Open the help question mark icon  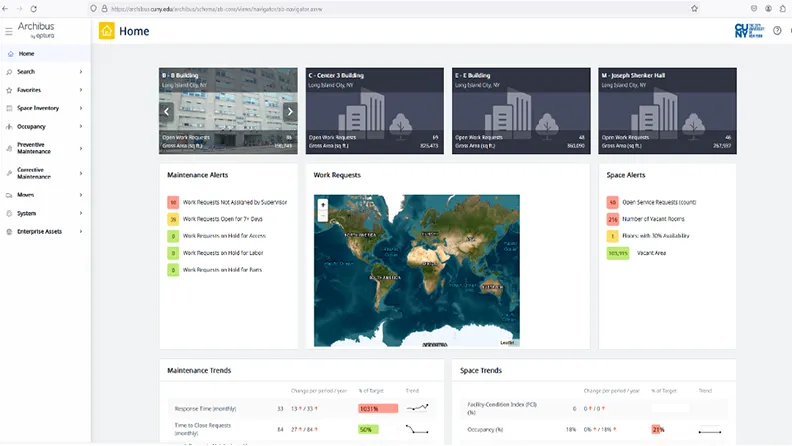click(x=777, y=31)
